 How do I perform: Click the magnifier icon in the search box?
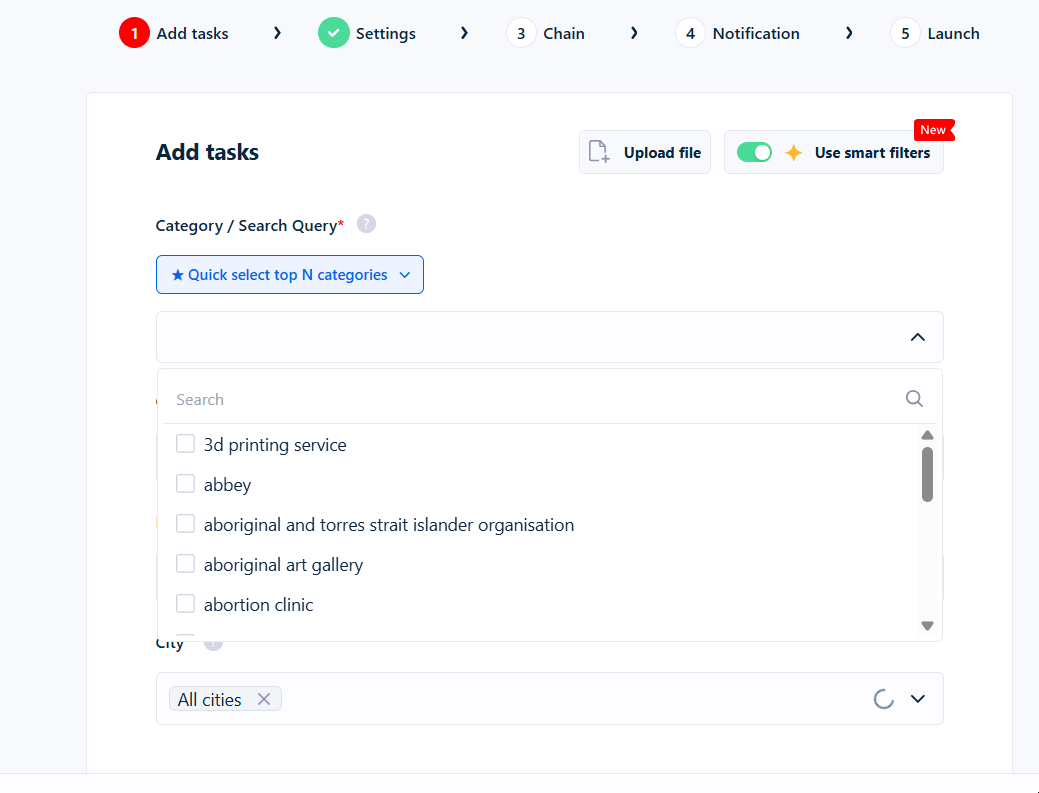(x=914, y=399)
